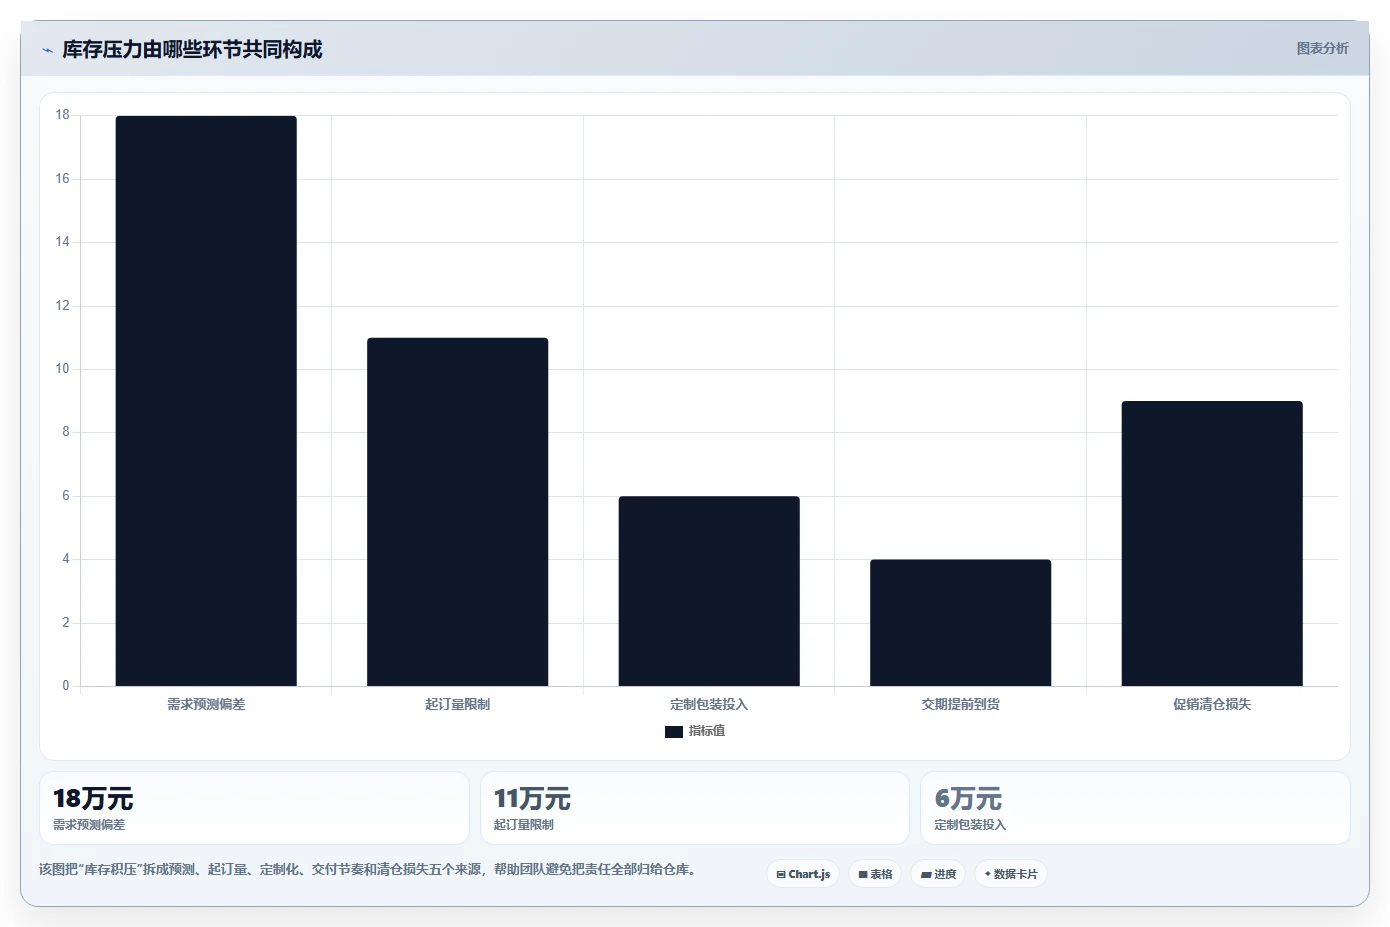Click the x-axis label 起订量限制

coord(457,704)
